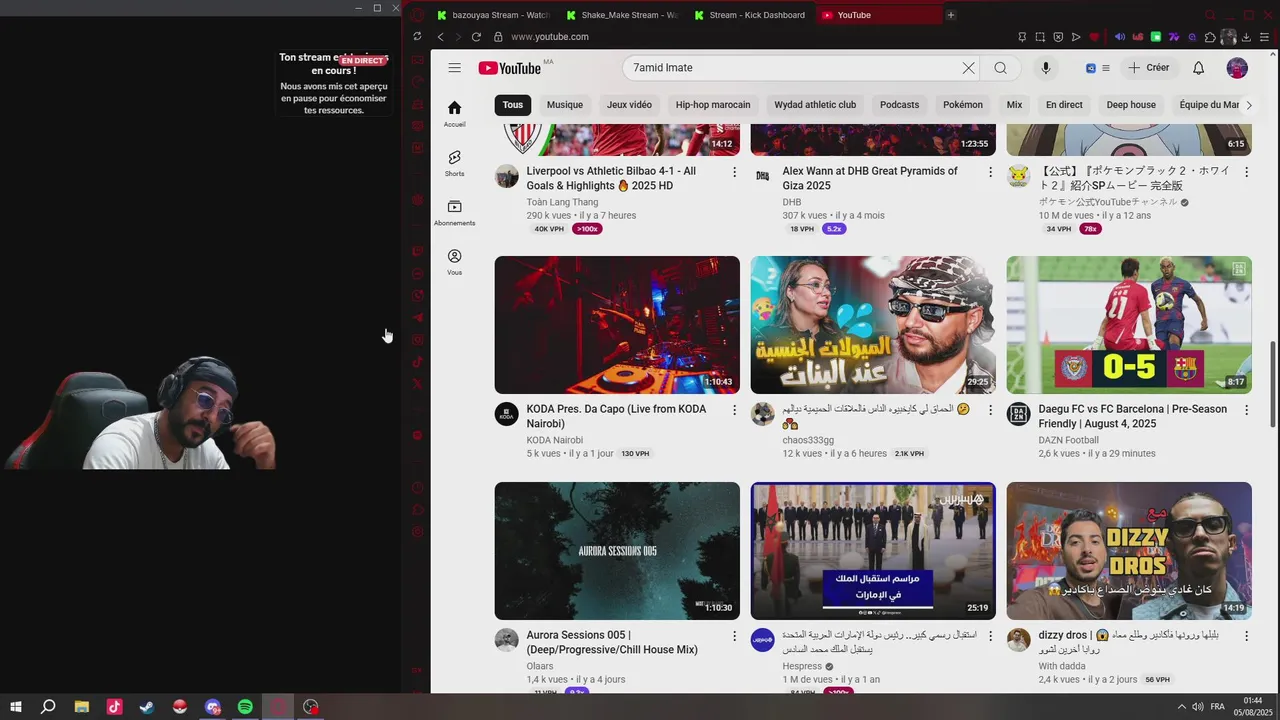
Task: Play the Aurora Sessions 005 thumbnail
Action: [x=617, y=551]
